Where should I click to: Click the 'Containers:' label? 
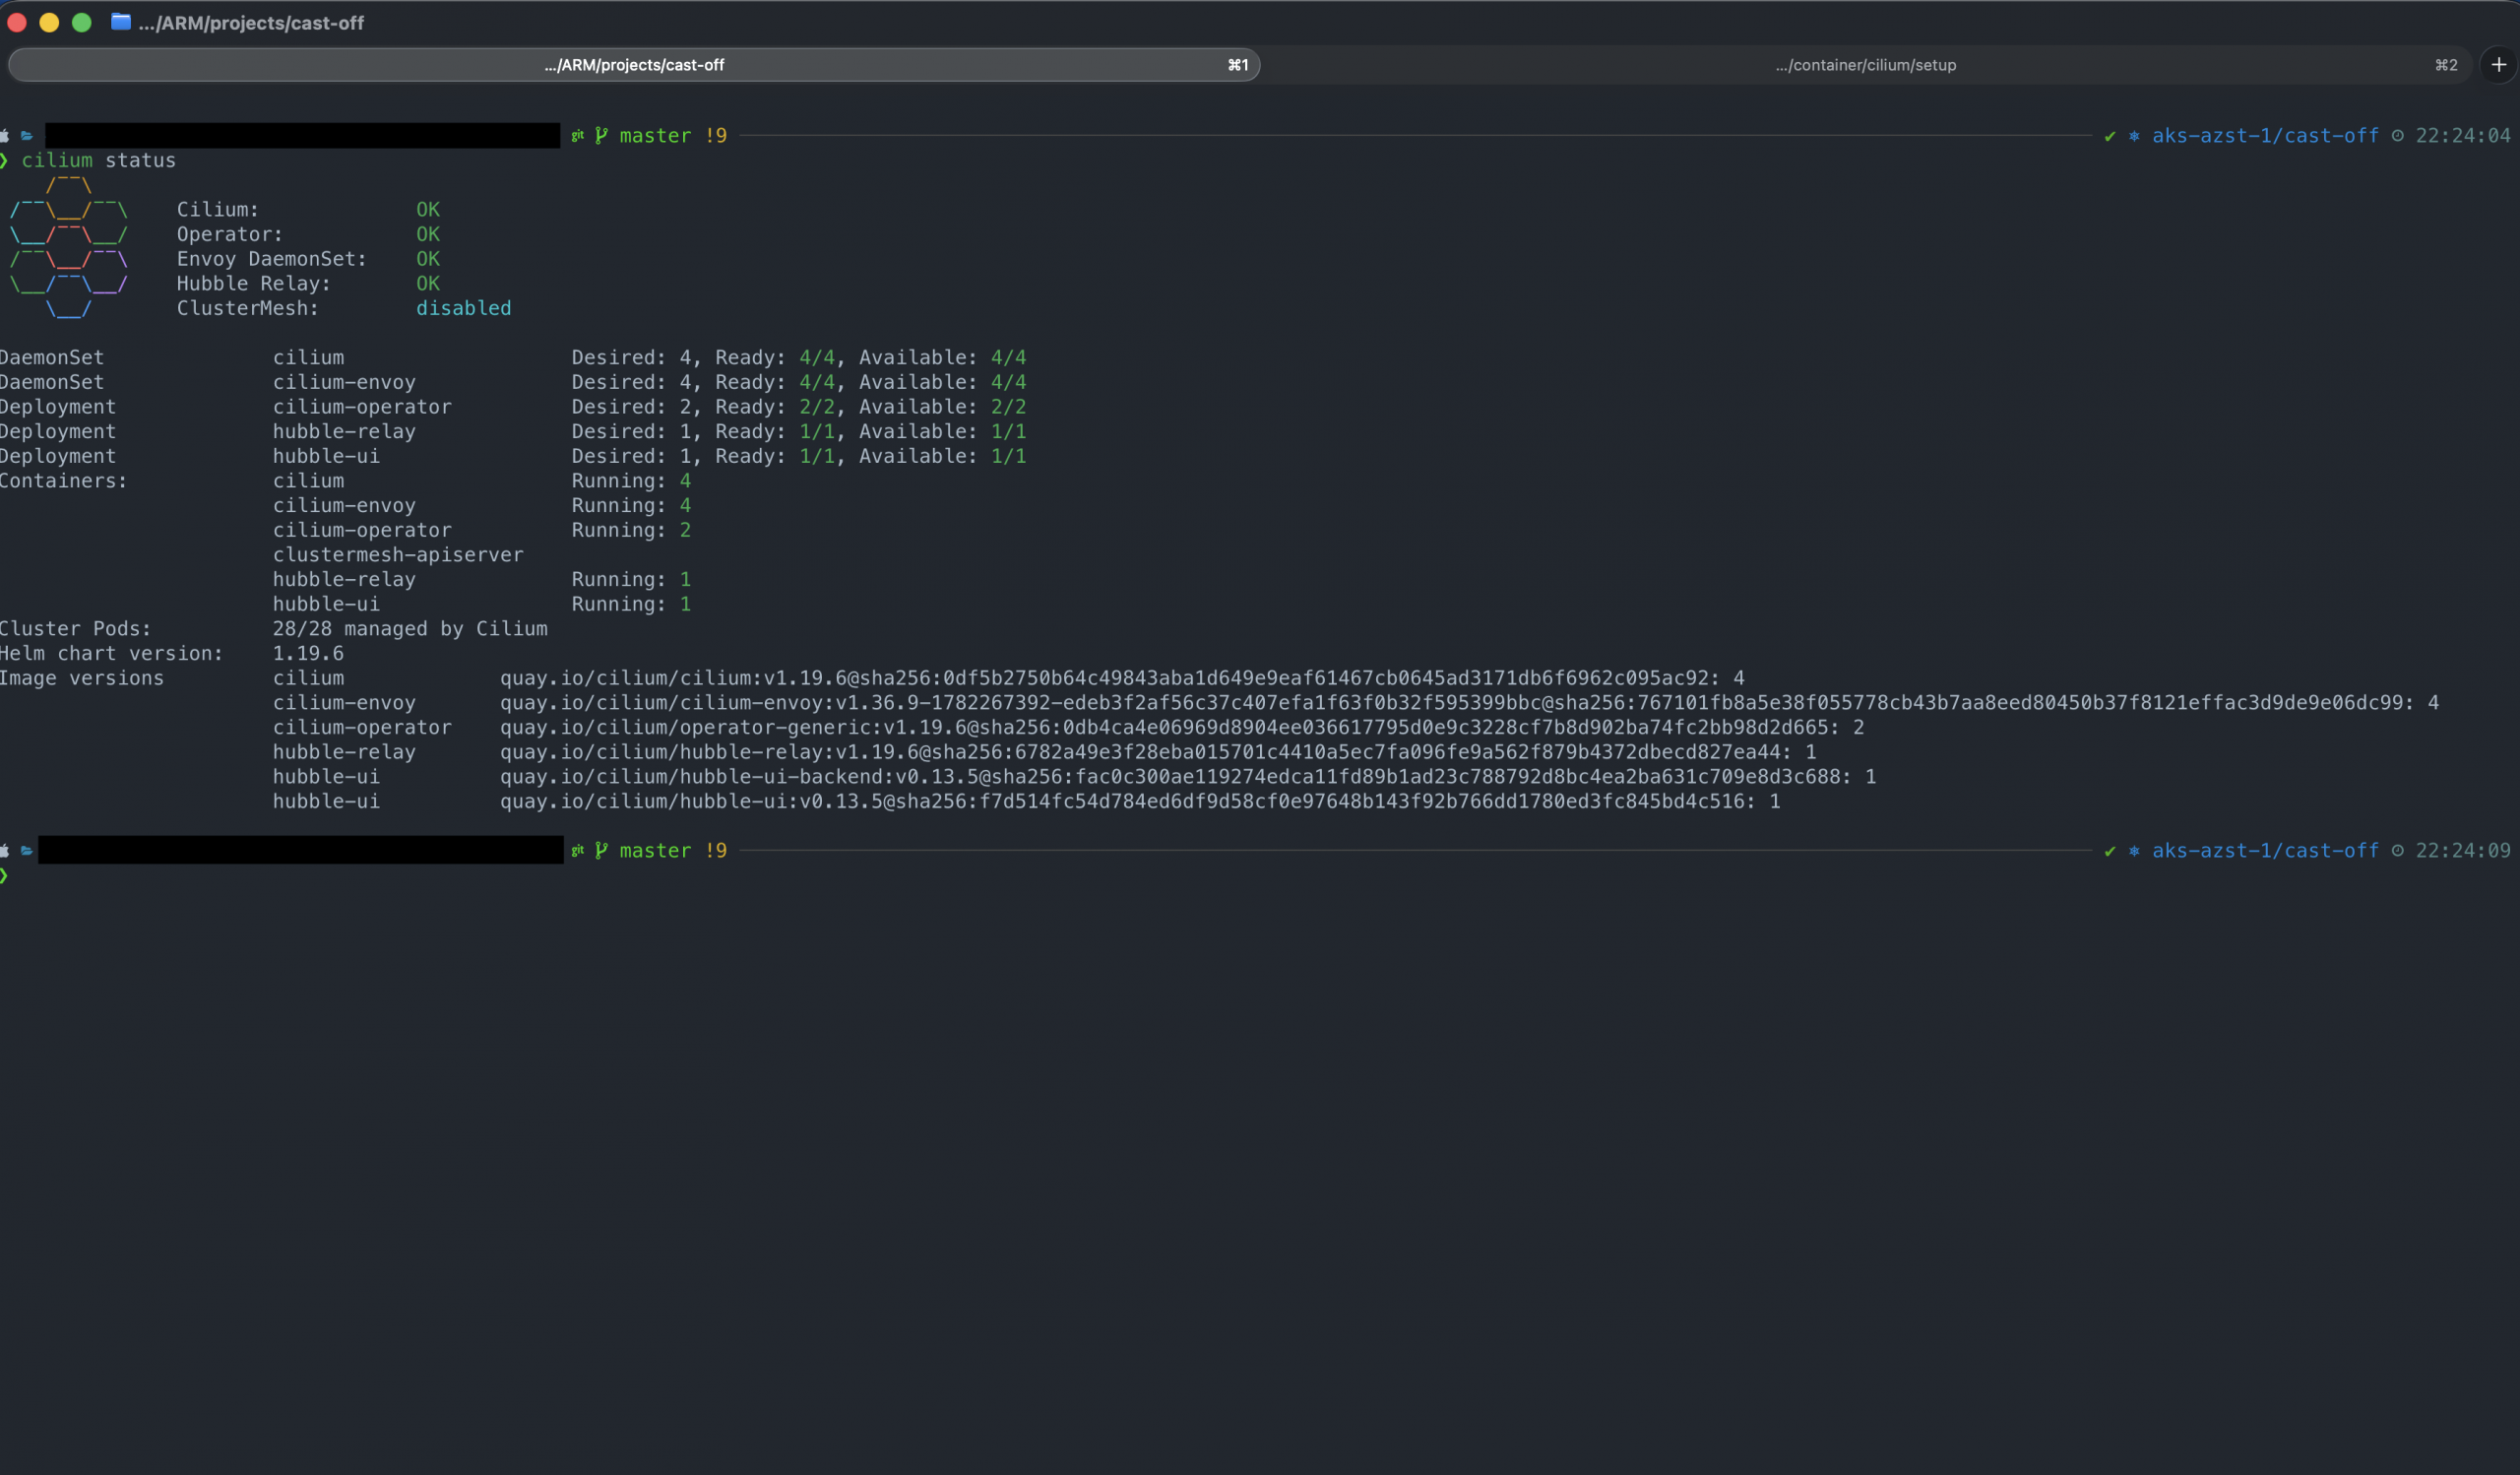coord(64,480)
